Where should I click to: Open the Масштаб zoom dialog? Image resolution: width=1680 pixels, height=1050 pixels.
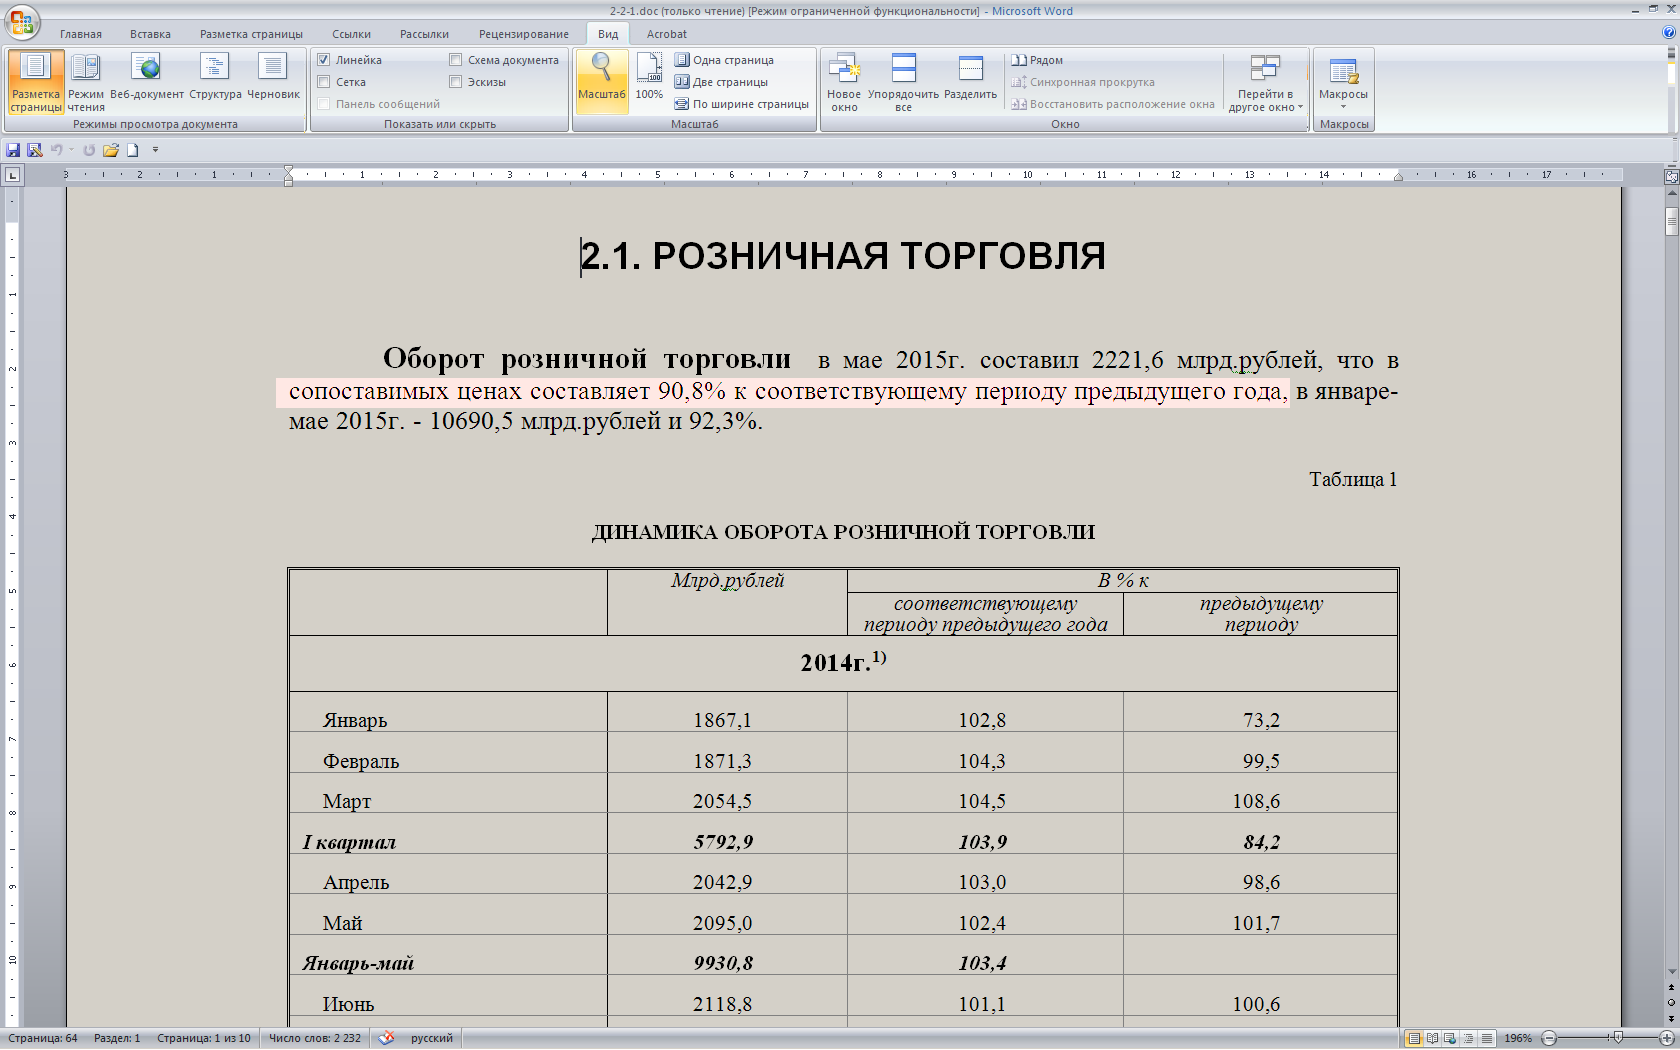(601, 79)
